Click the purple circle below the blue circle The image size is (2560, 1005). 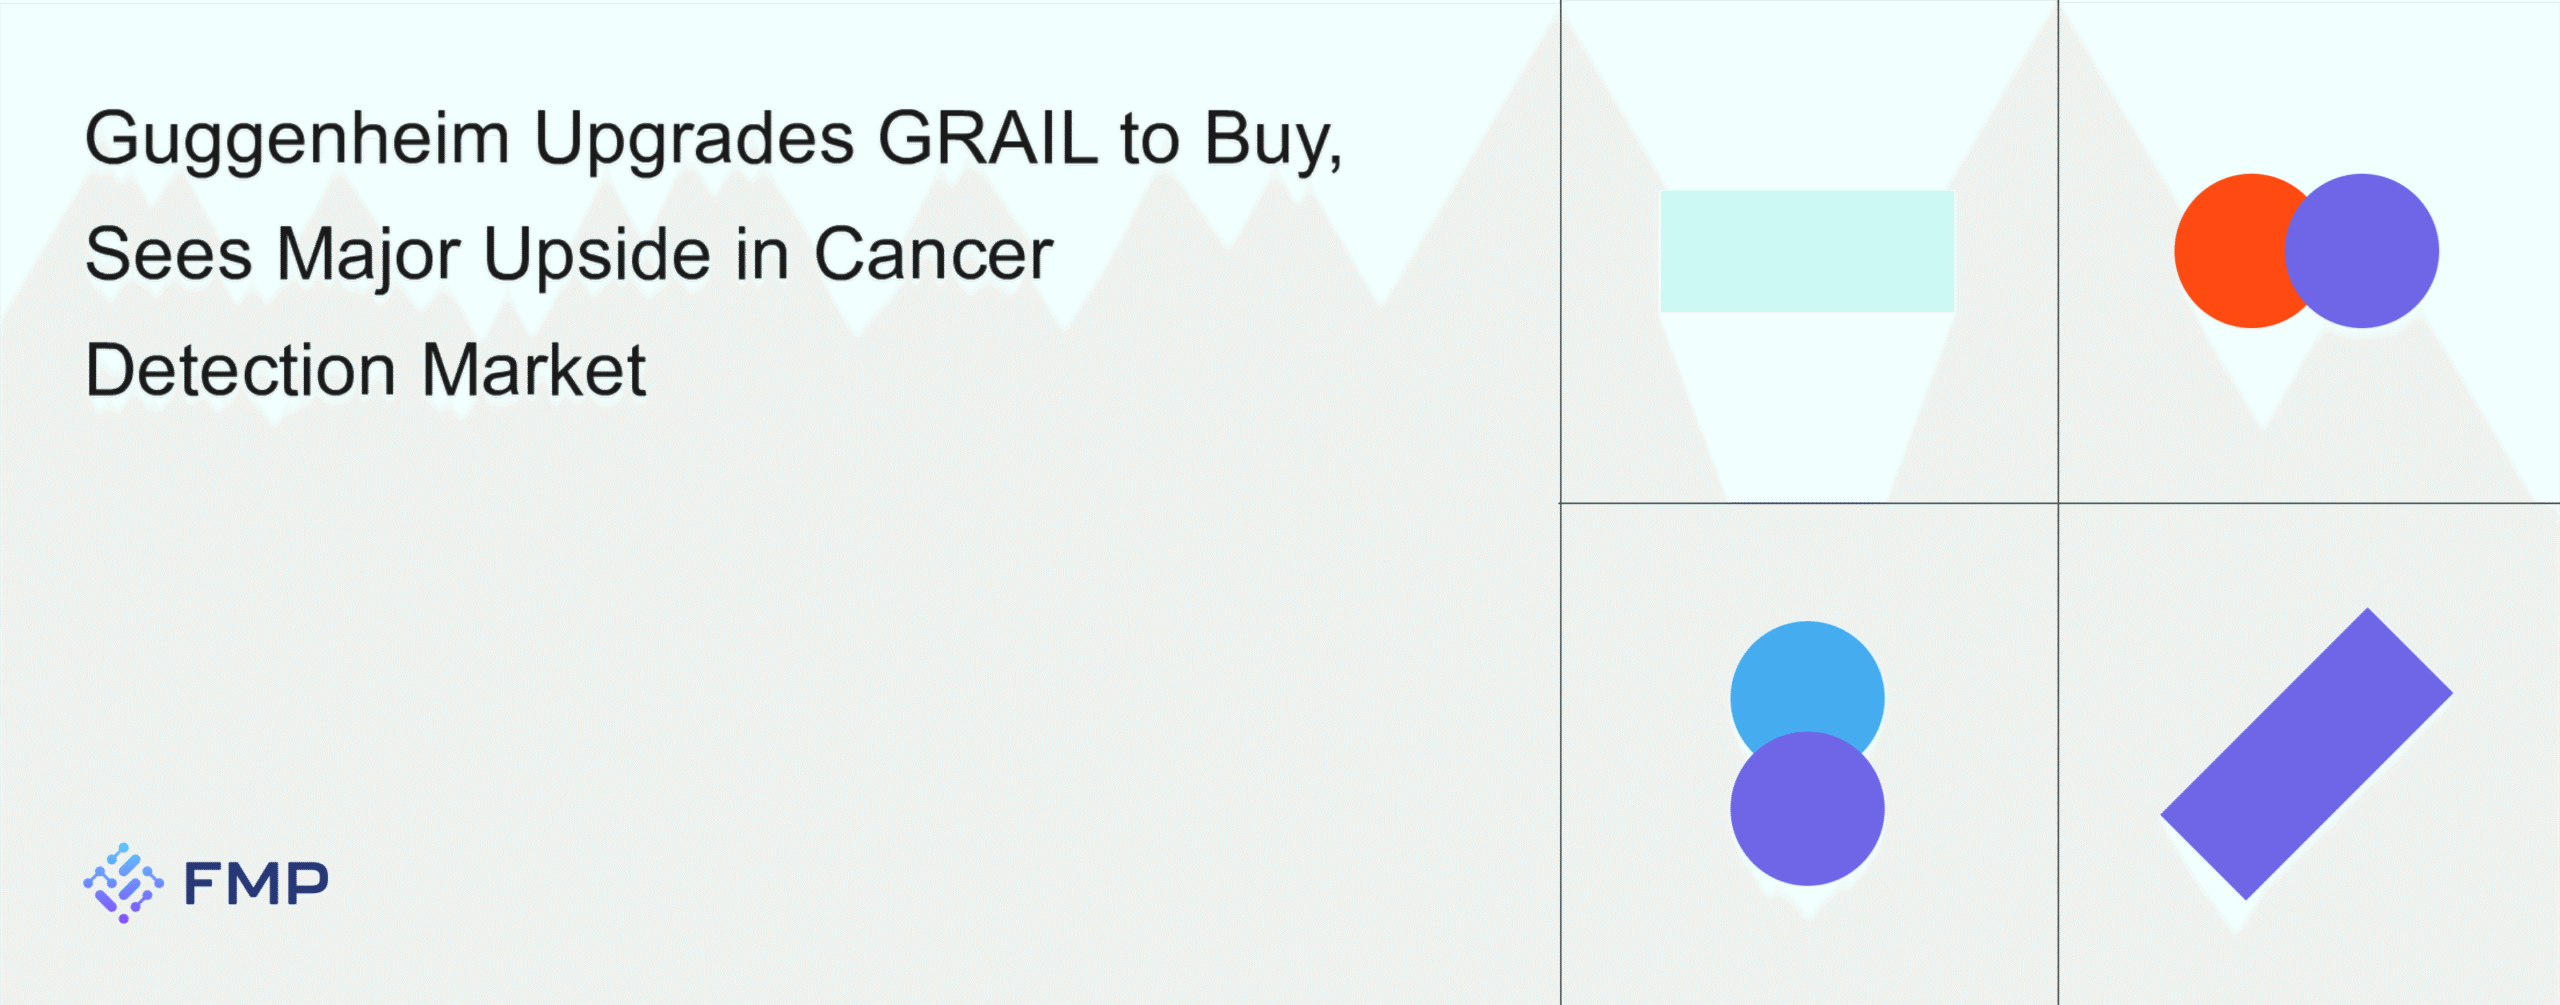coord(1806,810)
